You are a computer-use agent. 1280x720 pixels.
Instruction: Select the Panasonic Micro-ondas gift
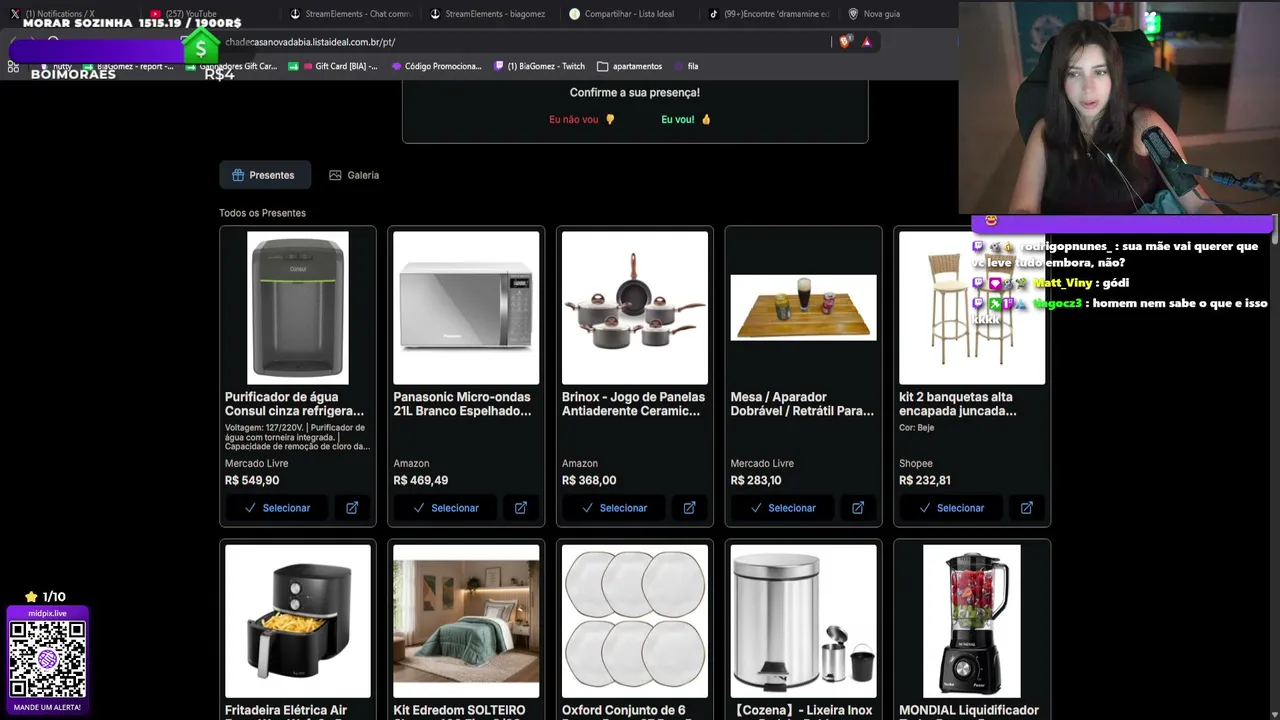[446, 508]
